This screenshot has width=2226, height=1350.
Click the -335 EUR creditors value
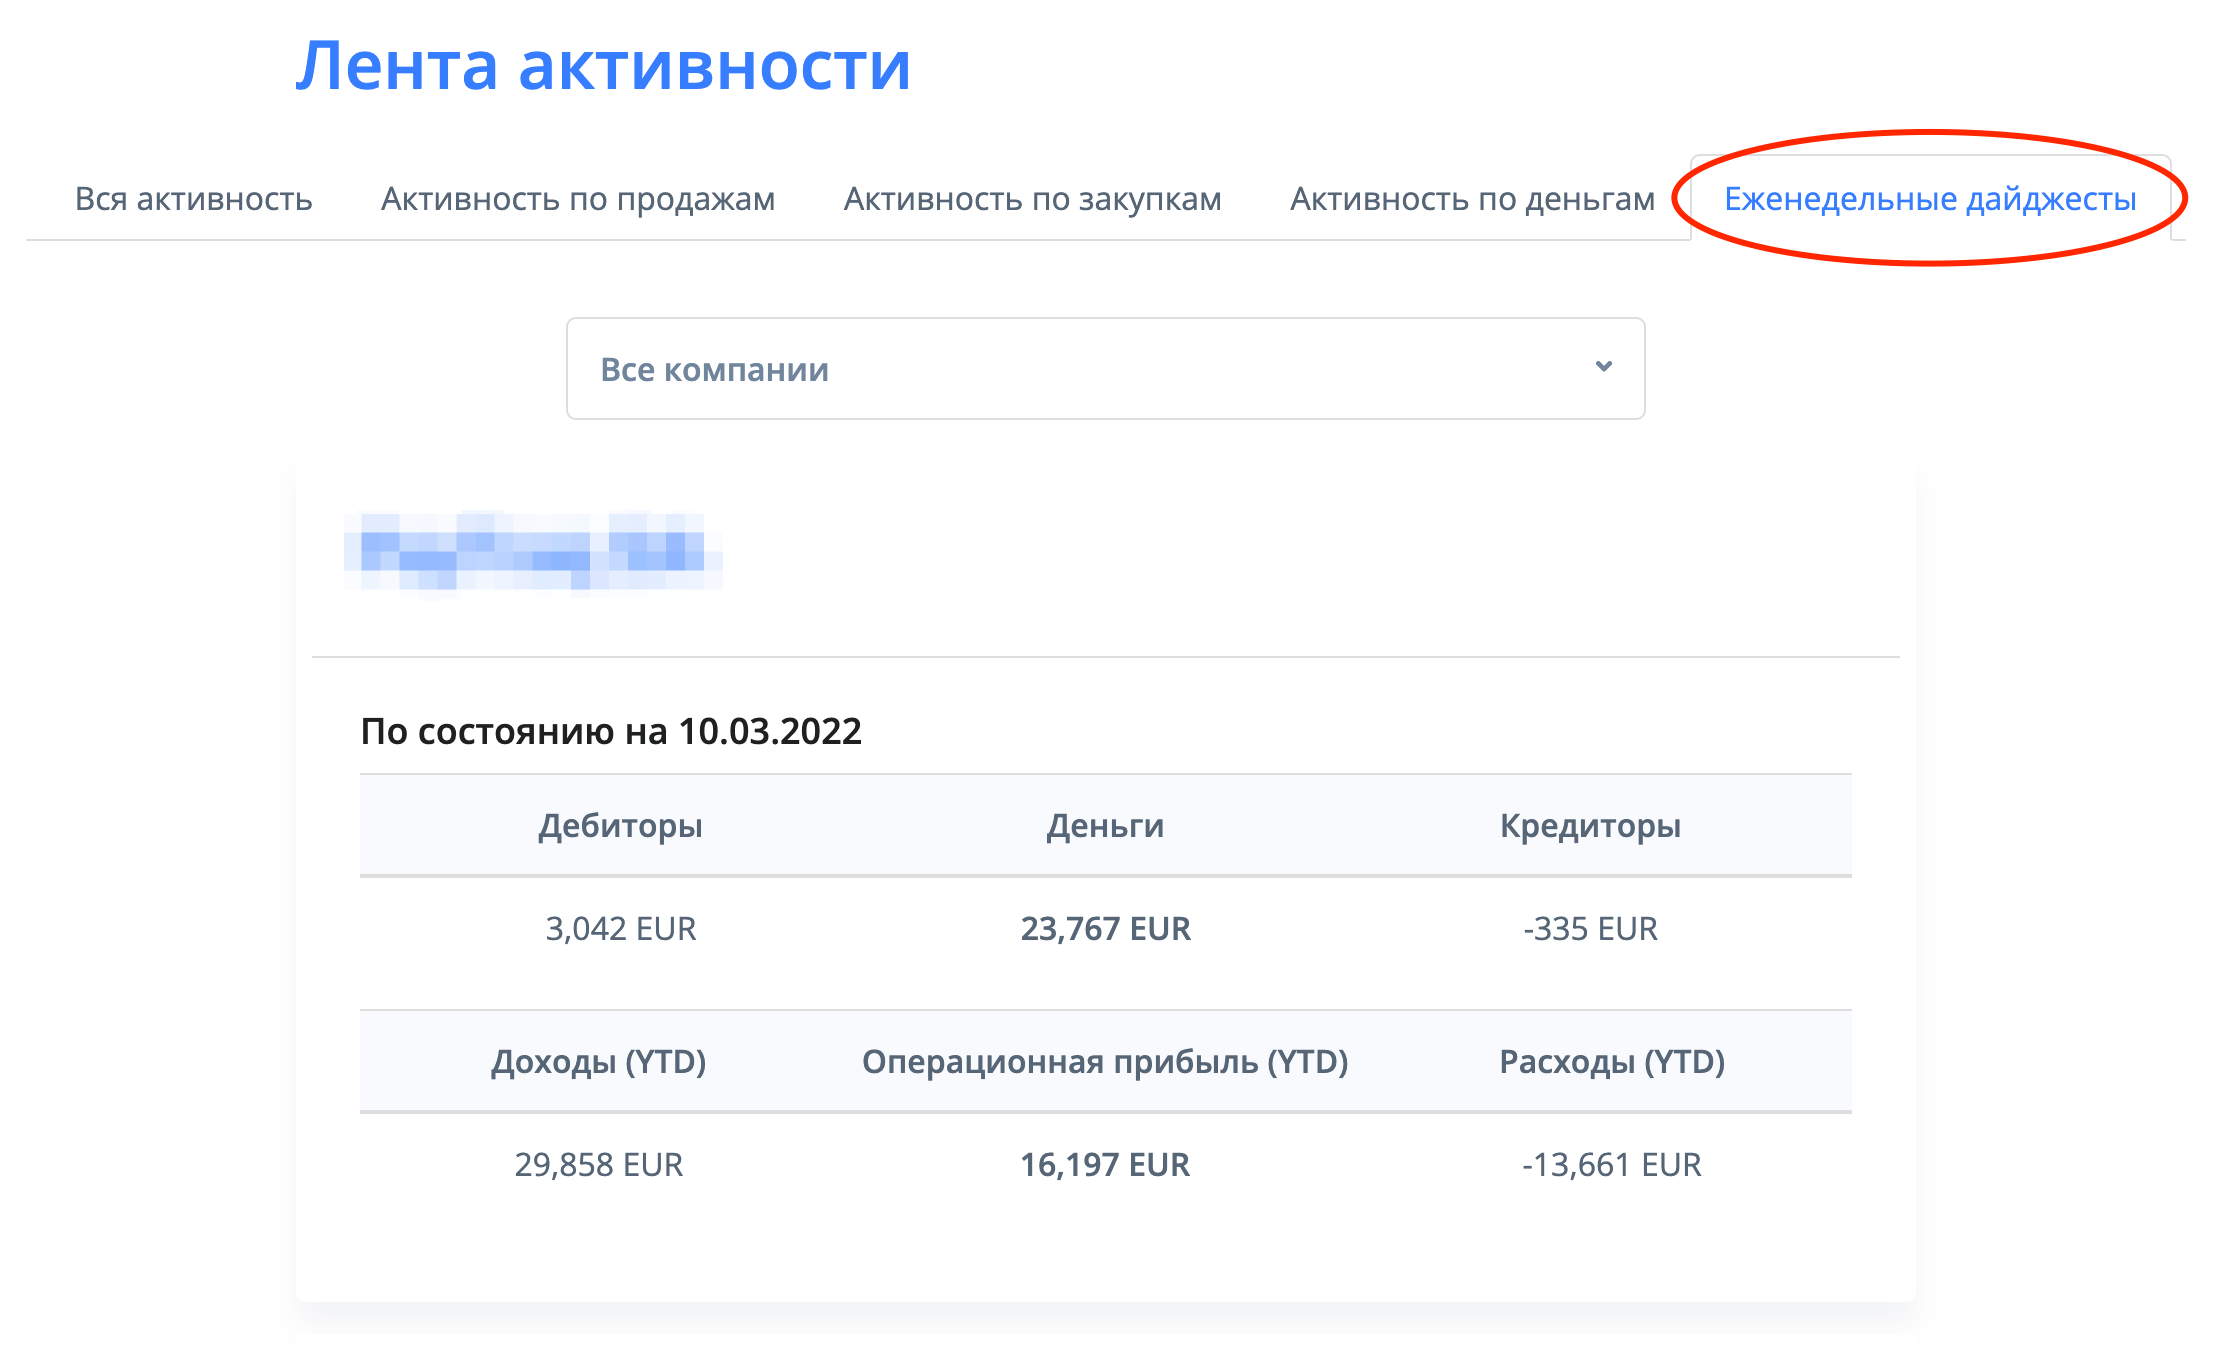1590,929
